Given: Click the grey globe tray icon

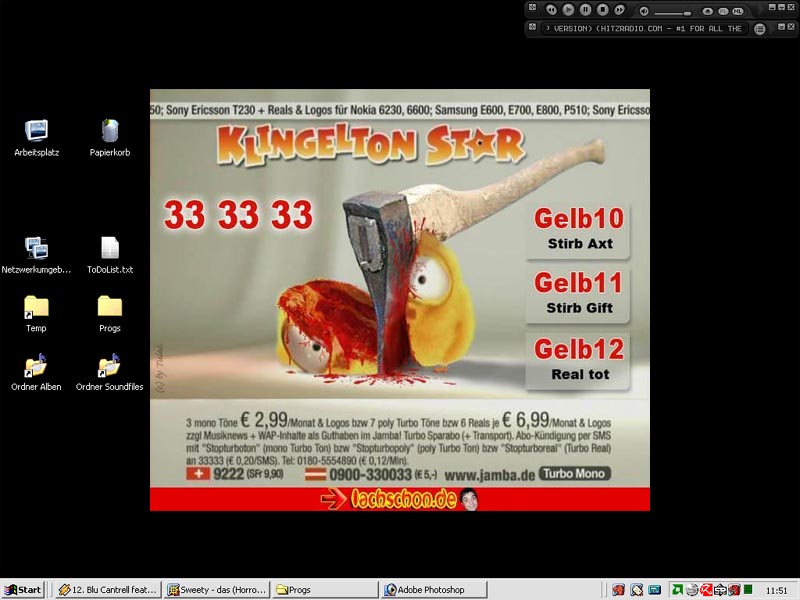Looking at the screenshot, I should coord(692,590).
